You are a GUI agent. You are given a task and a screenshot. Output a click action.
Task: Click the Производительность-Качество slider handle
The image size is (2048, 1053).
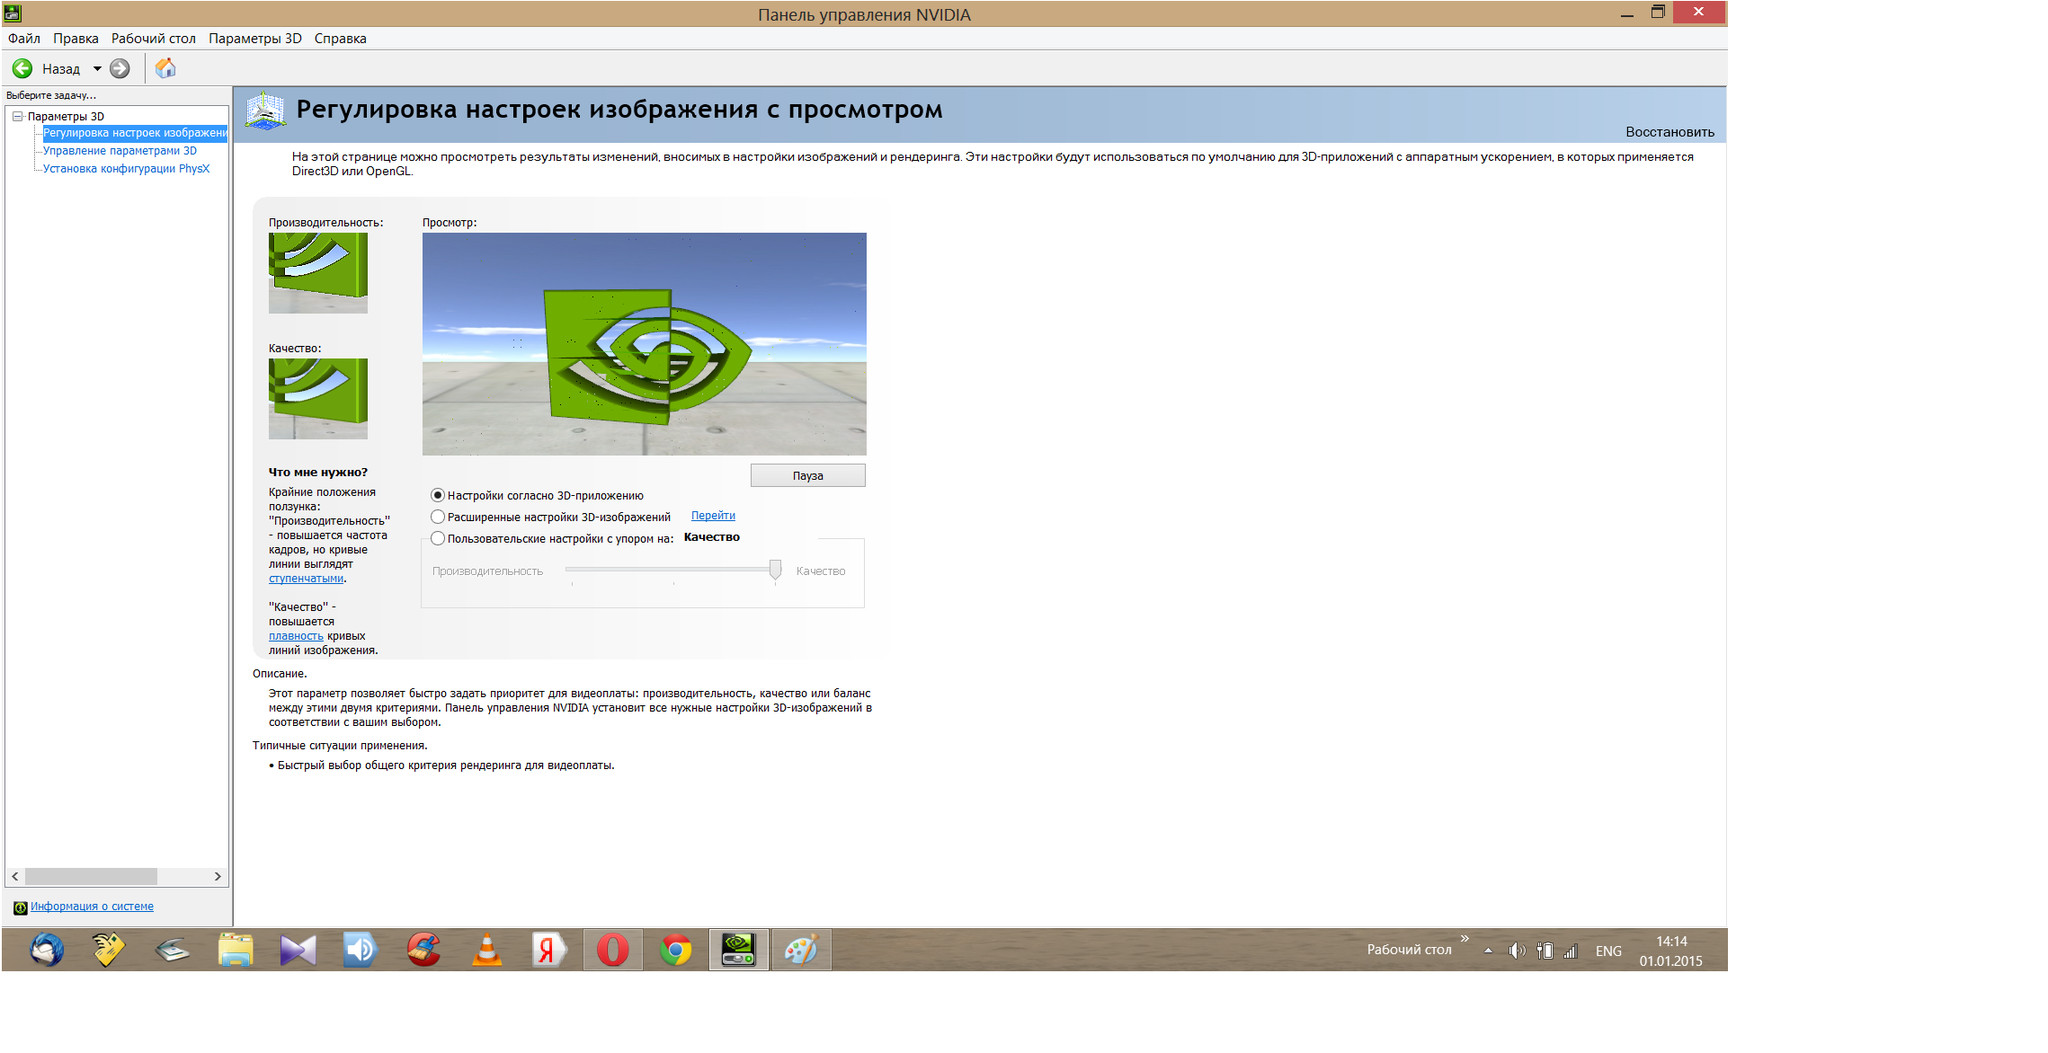[x=775, y=570]
